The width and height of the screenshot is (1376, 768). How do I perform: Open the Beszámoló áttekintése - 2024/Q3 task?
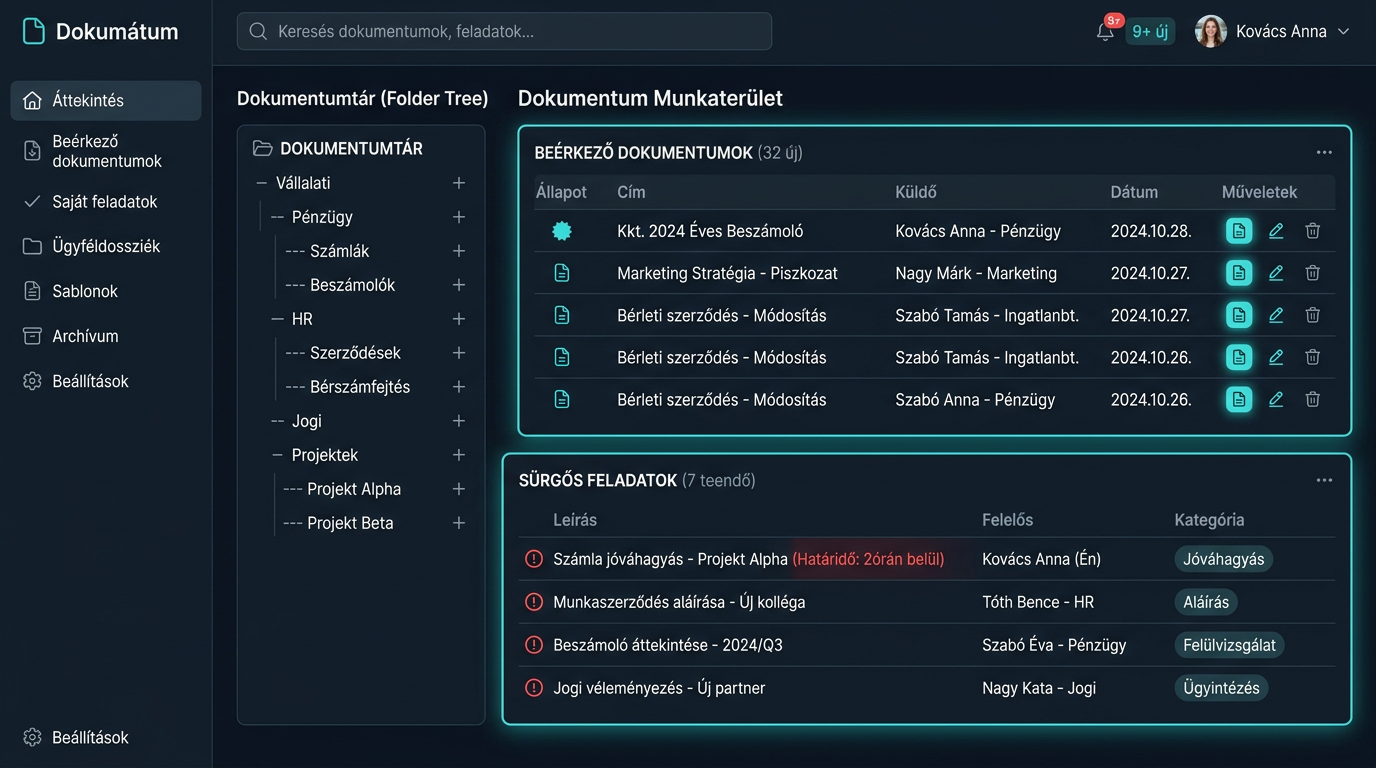(x=668, y=645)
